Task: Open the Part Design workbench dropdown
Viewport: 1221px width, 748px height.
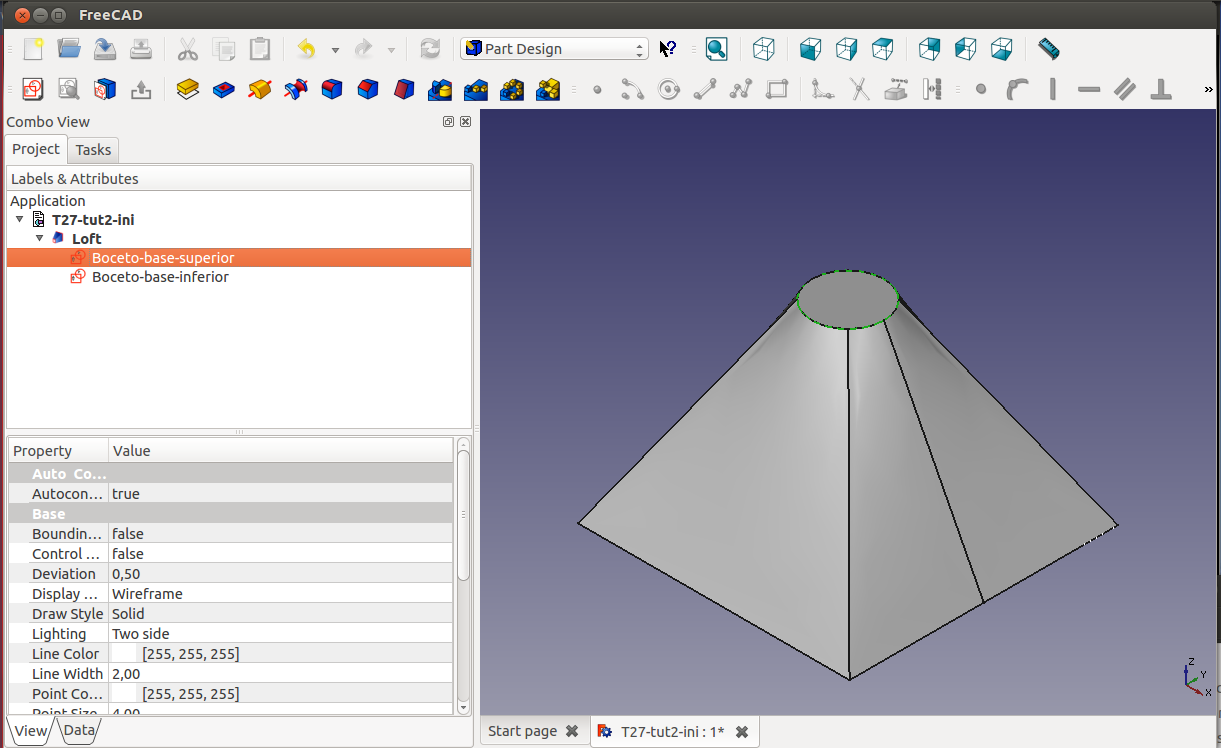Action: (554, 49)
